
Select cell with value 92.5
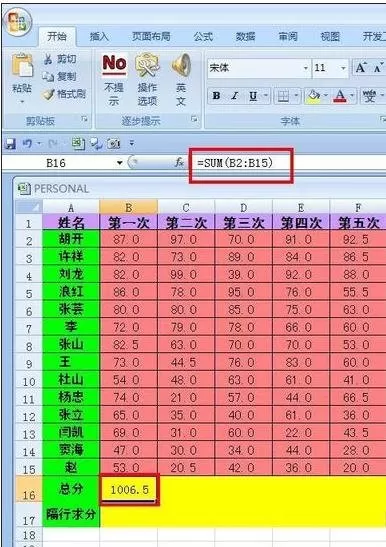(358, 239)
